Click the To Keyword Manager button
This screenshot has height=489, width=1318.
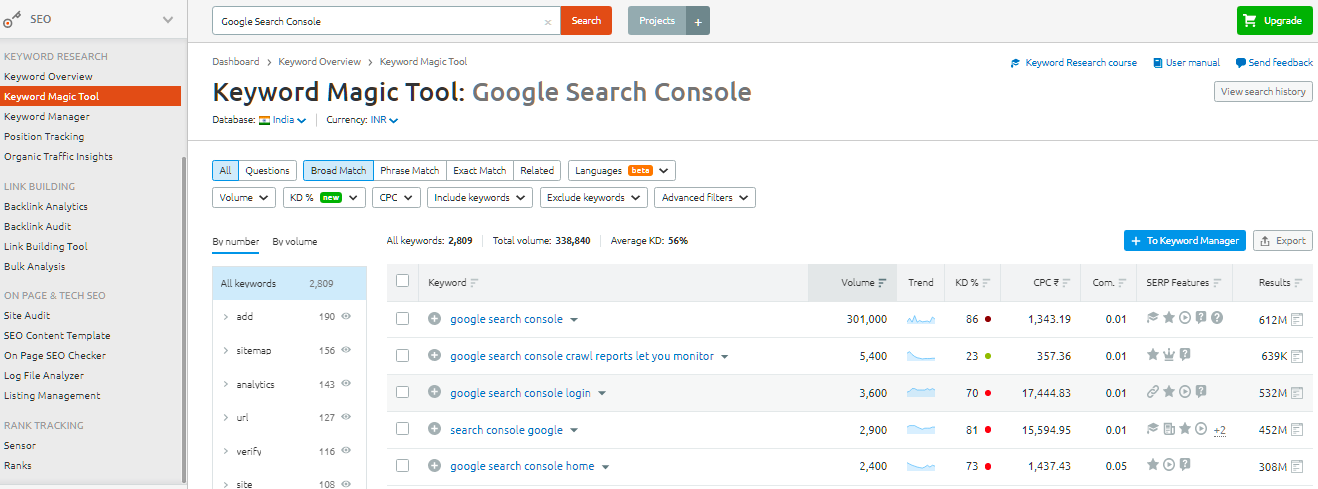[x=1185, y=241]
